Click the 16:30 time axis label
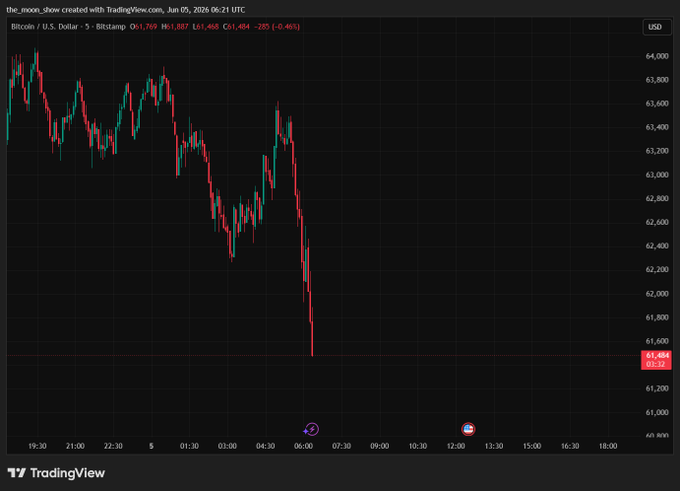This screenshot has width=680, height=491. 570,446
